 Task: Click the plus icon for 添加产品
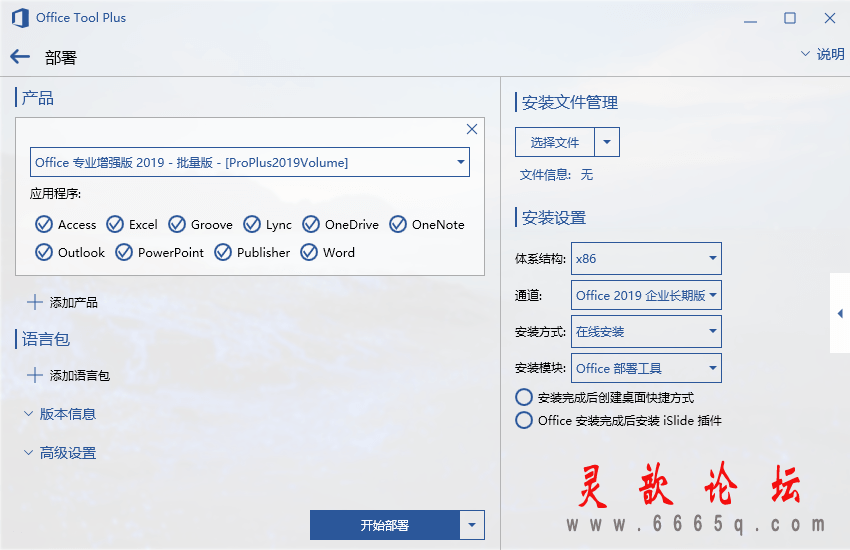[x=35, y=302]
